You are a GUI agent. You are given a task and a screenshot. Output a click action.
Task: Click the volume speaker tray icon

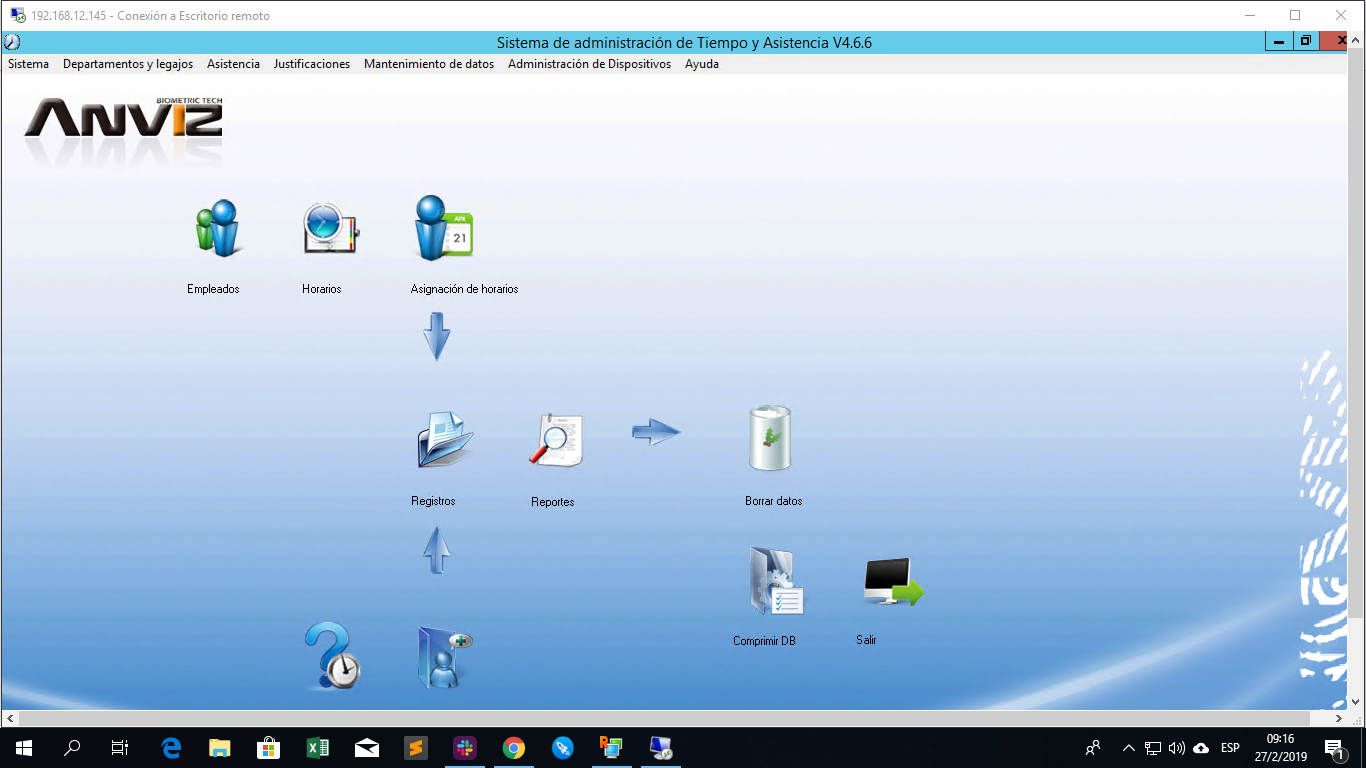pos(1177,748)
